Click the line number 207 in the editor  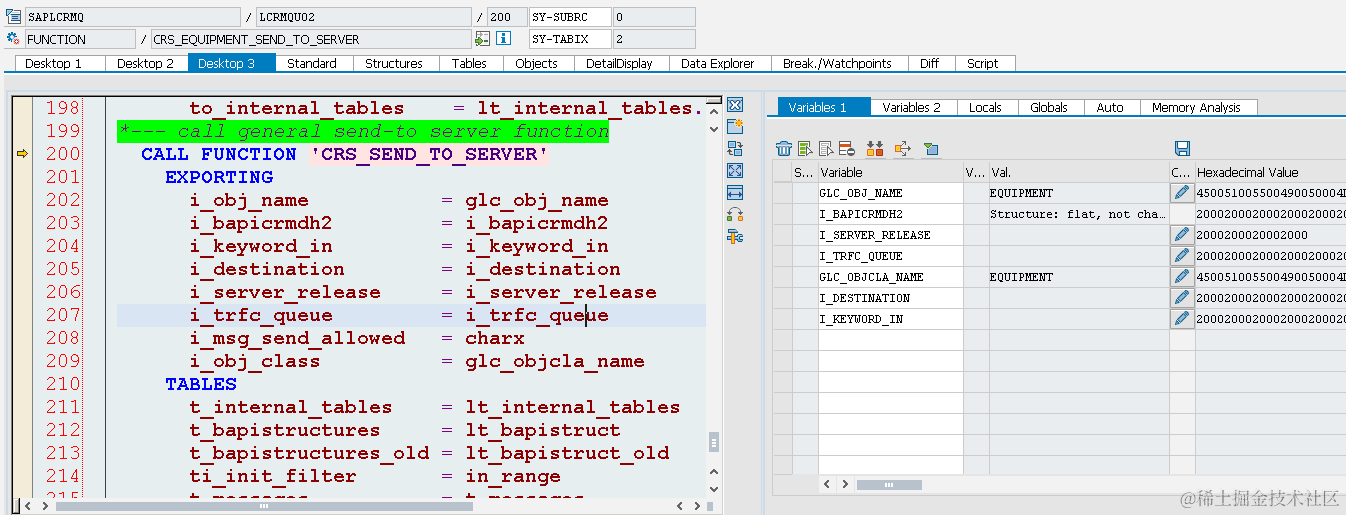(x=62, y=315)
